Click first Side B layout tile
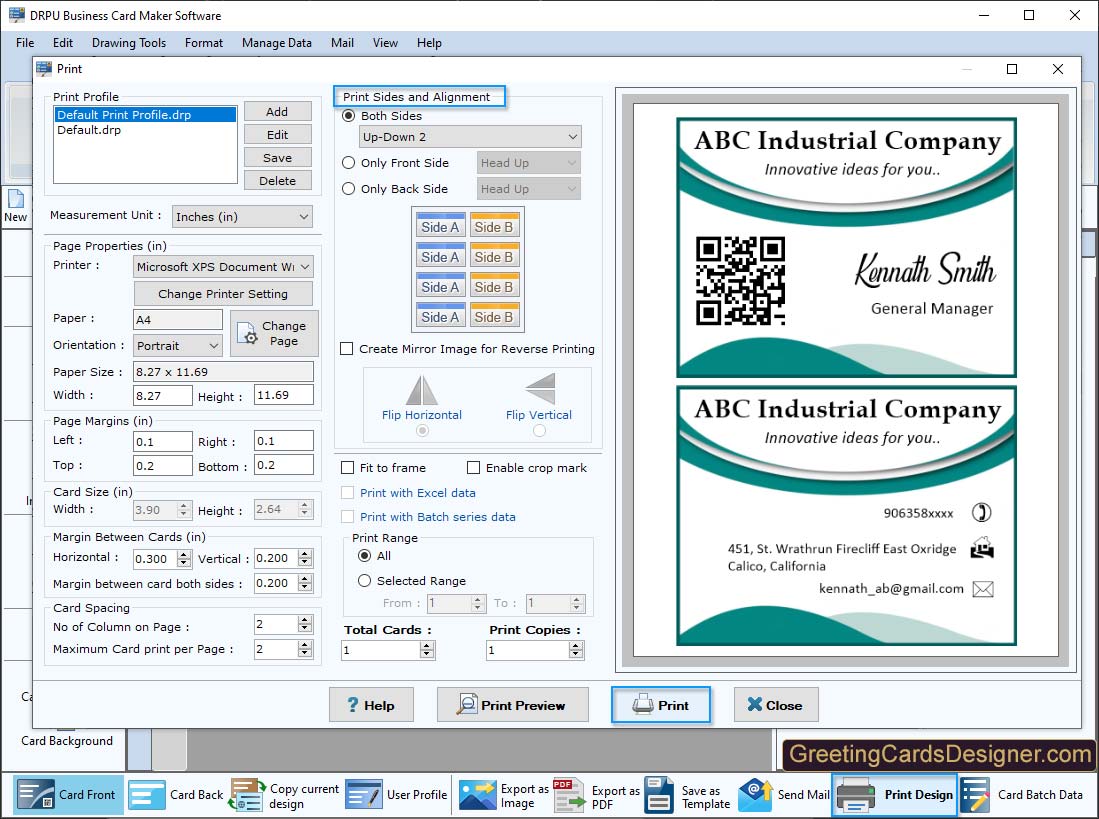The height and width of the screenshot is (819, 1099). point(493,226)
